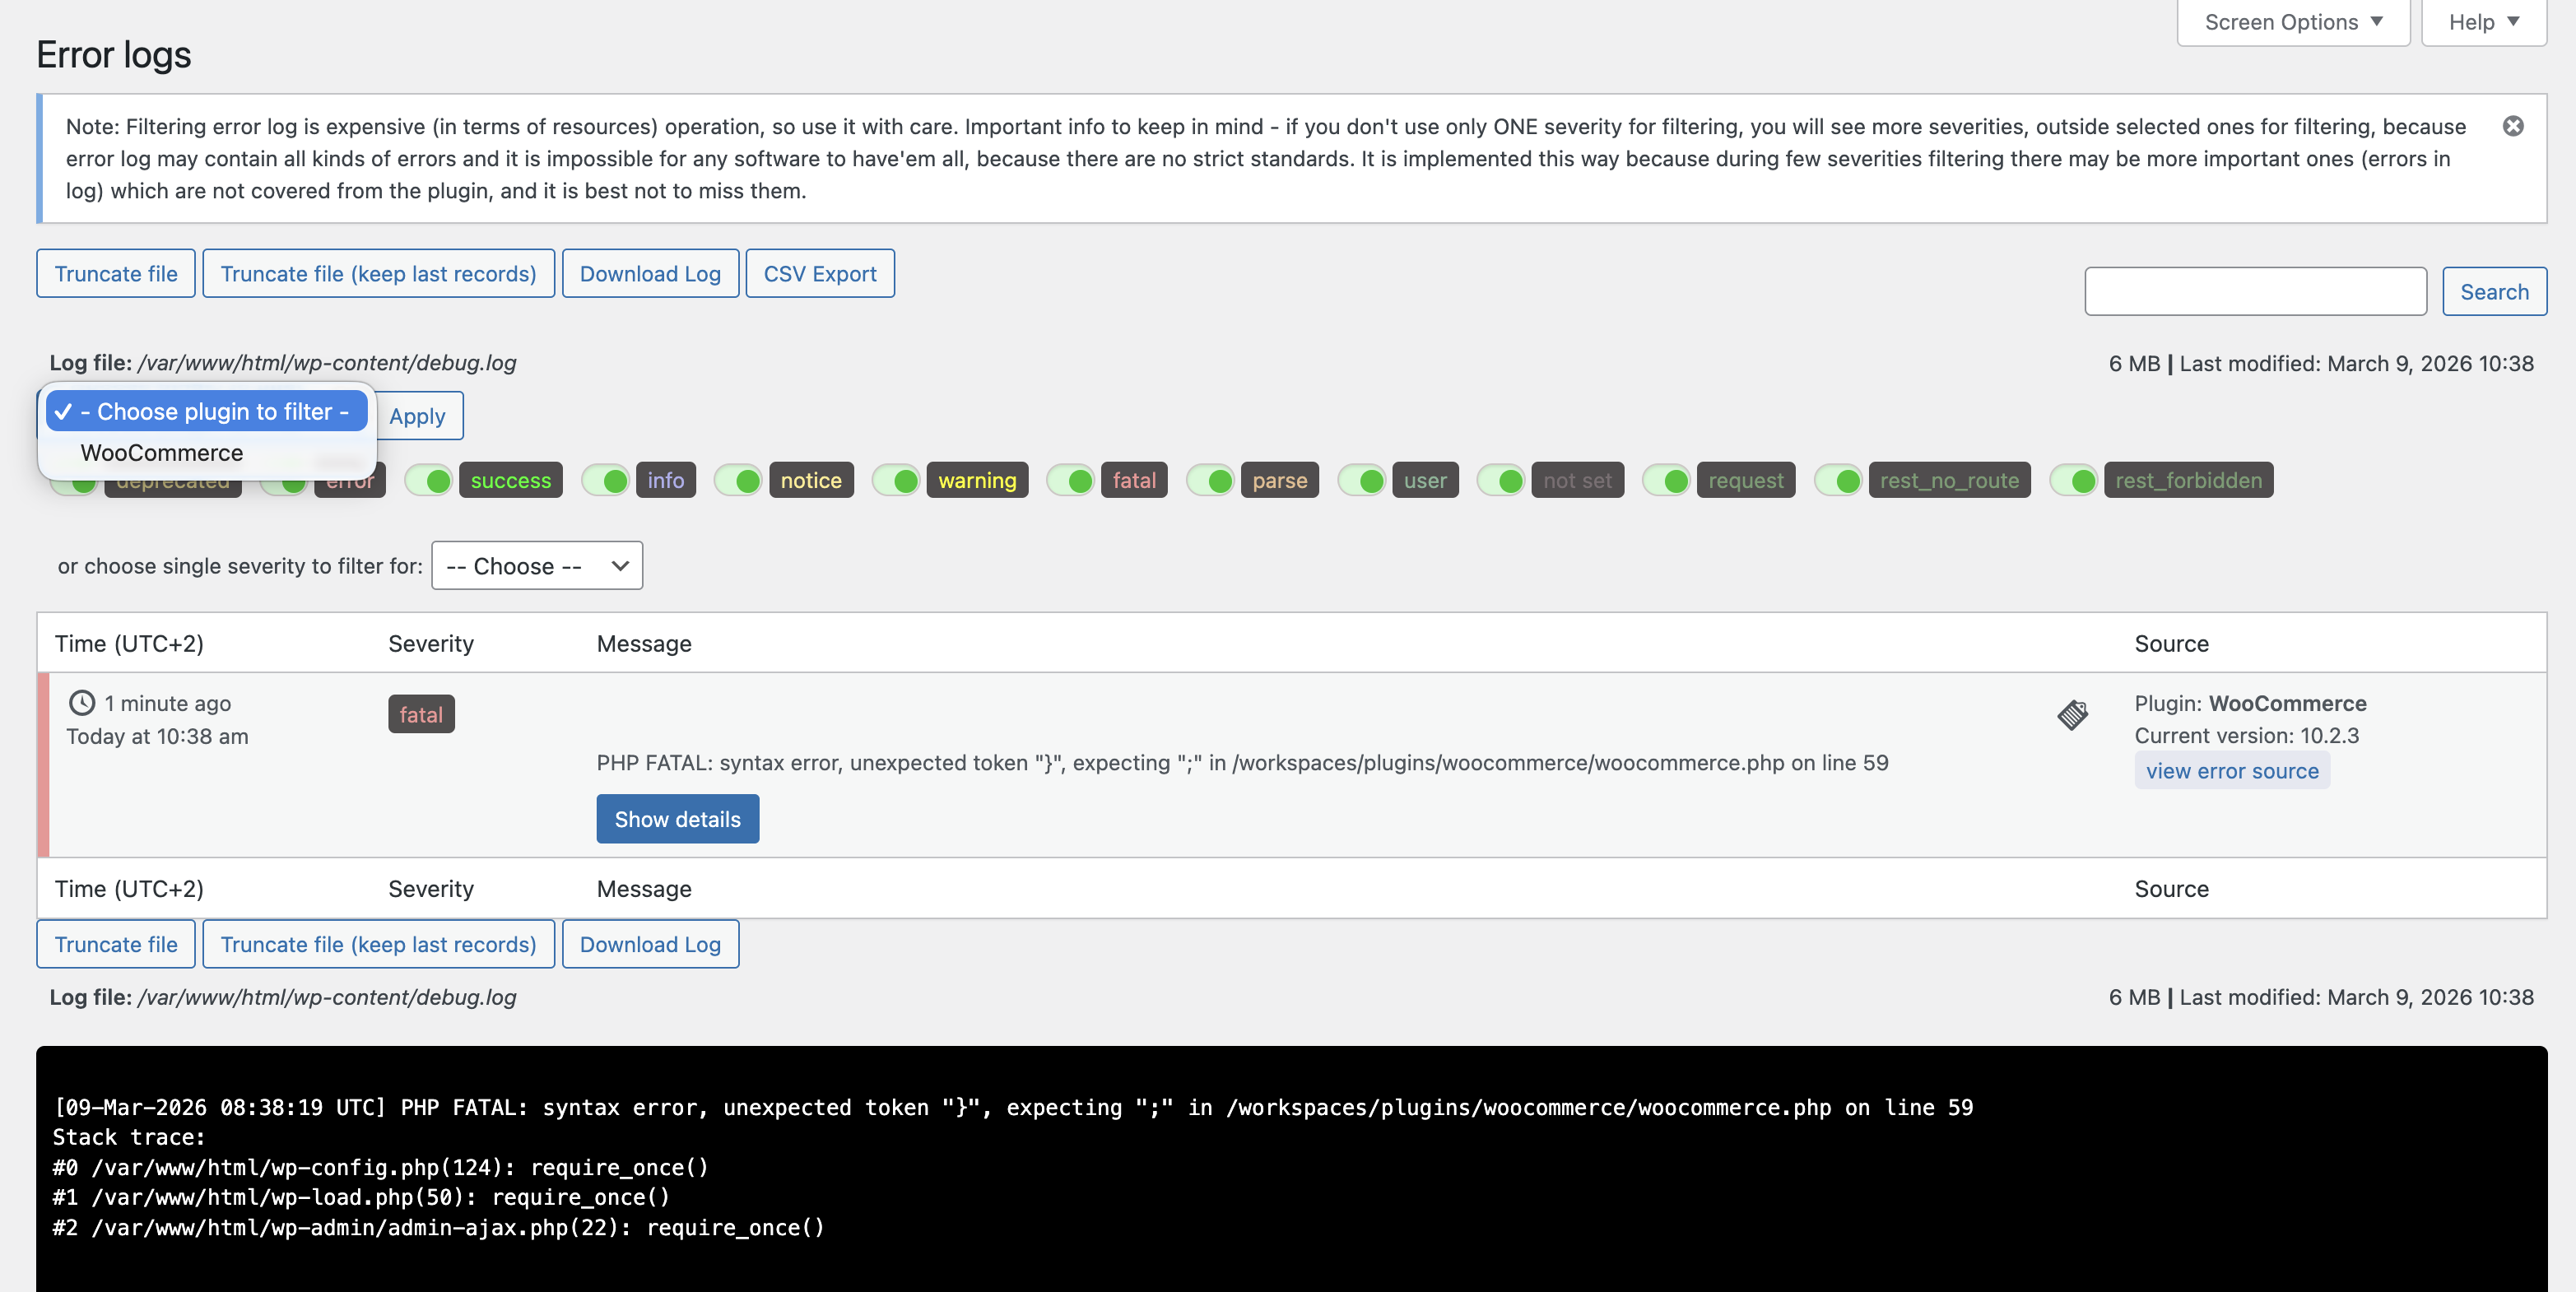This screenshot has width=2576, height=1292.
Task: Toggle the rest_forbidden severity switch
Action: pyautogui.click(x=2075, y=481)
